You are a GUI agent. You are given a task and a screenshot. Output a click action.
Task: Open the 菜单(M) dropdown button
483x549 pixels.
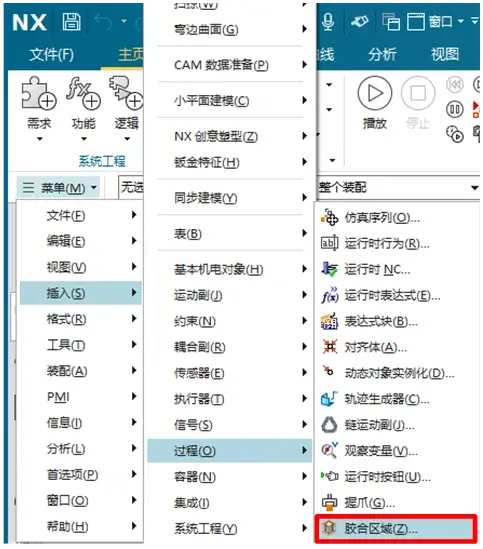pyautogui.click(x=59, y=188)
